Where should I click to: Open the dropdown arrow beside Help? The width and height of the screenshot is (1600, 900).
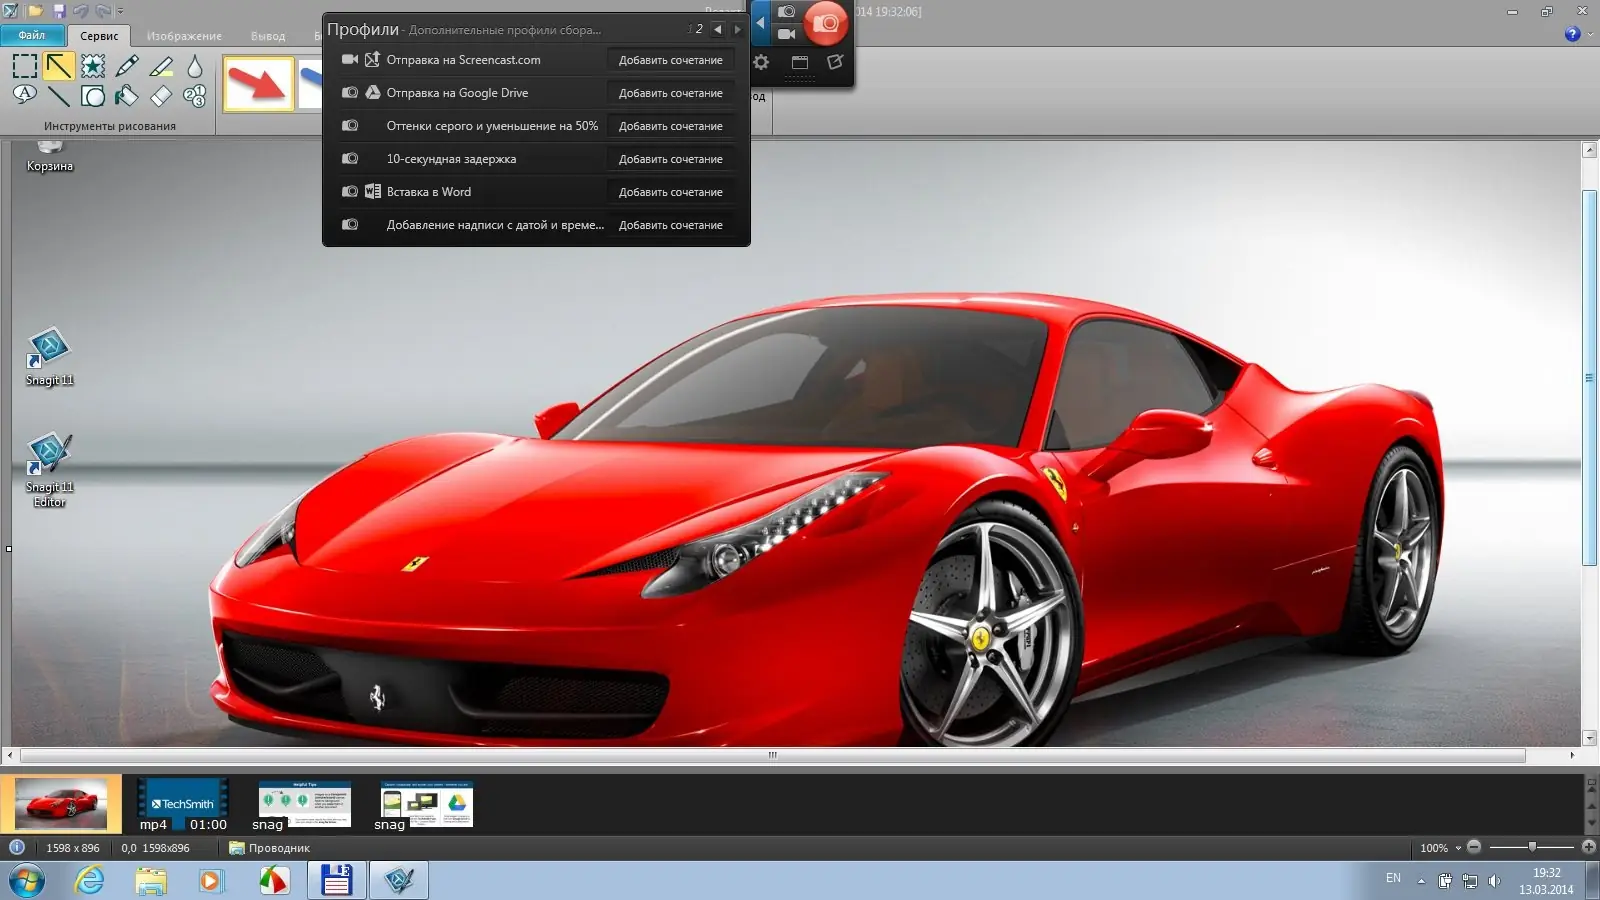(1590, 34)
